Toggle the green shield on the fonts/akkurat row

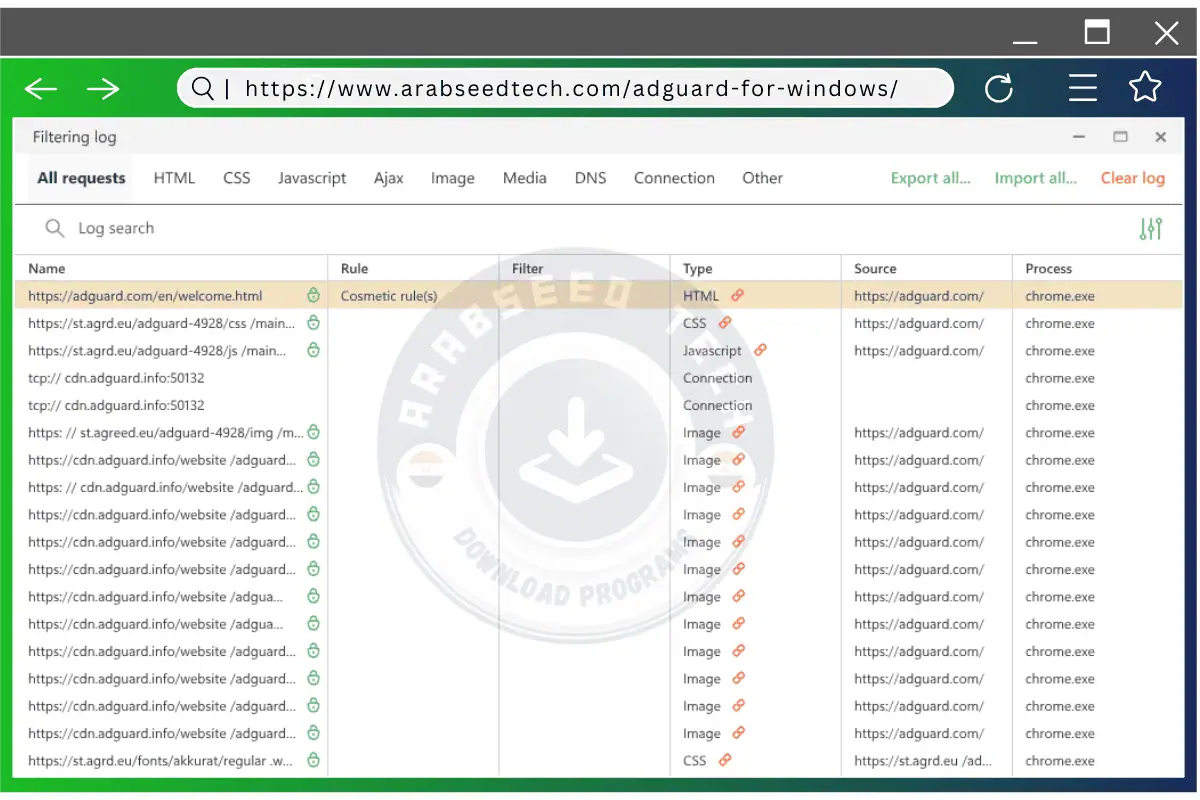pos(313,760)
